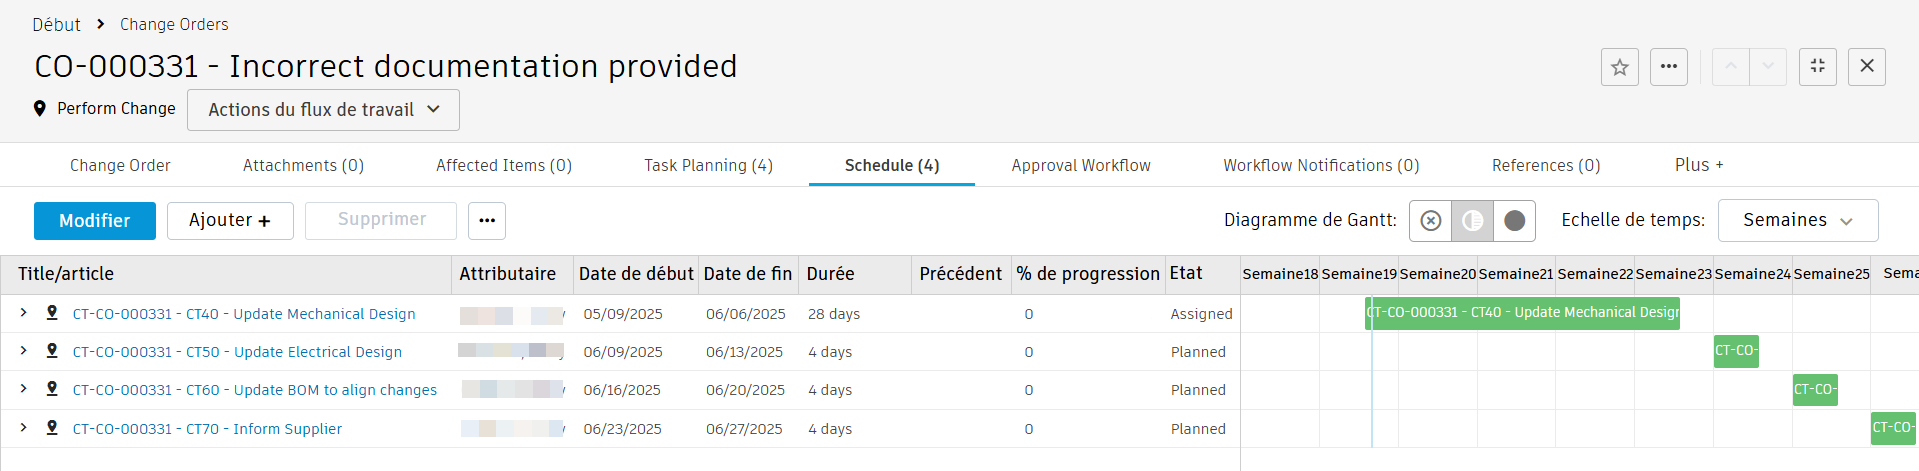Open the Approval Workflow tab

click(1080, 165)
